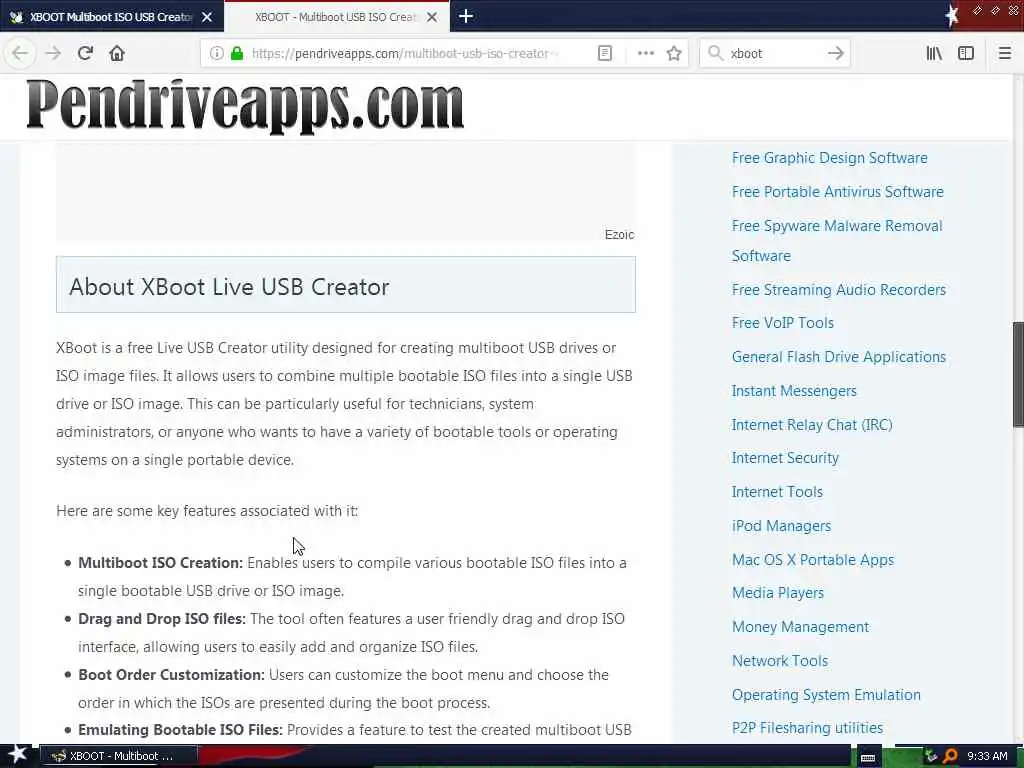Toggle Reader View icon in address bar
Image resolution: width=1024 pixels, height=768 pixels.
pos(605,53)
